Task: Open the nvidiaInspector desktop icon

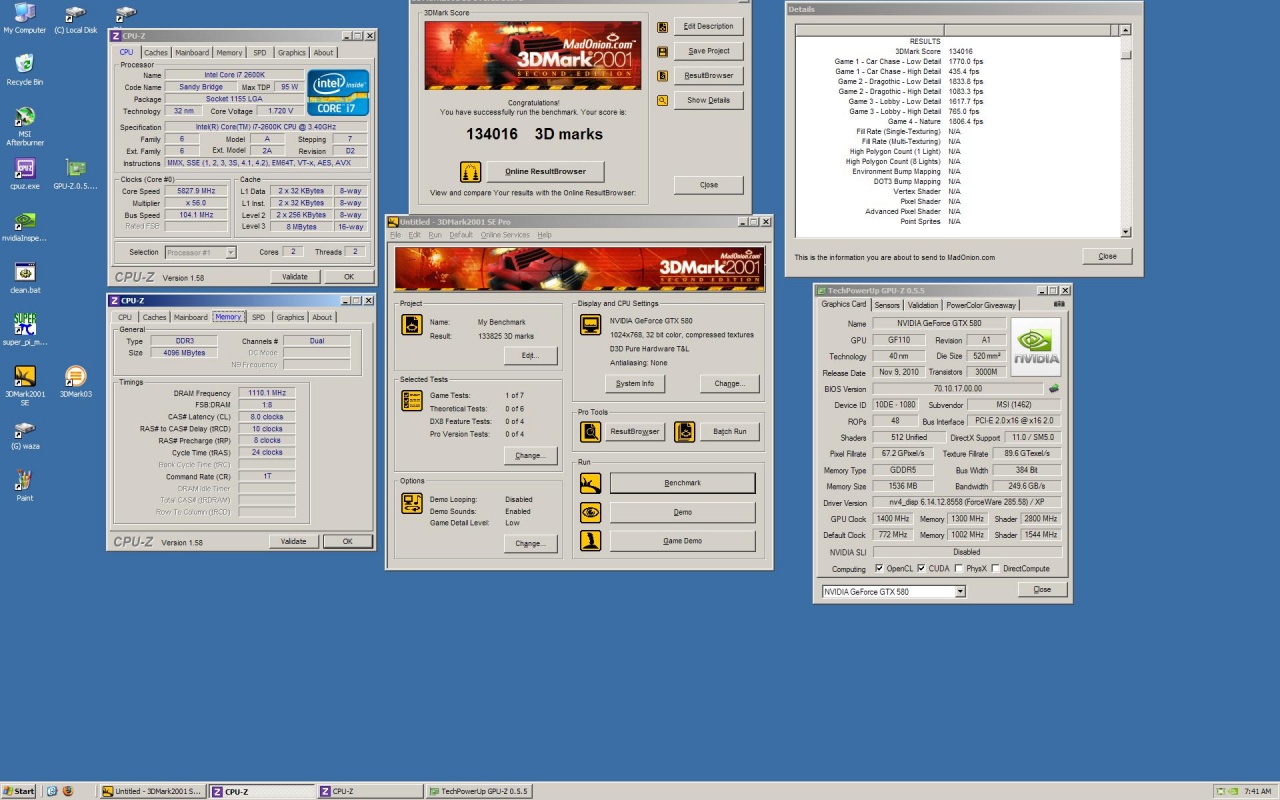Action: 25,221
